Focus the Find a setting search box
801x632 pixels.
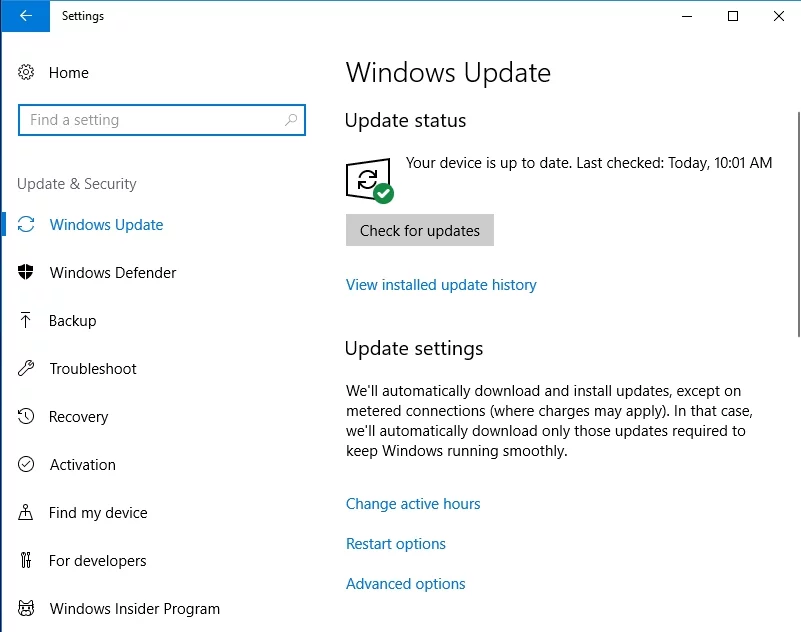pyautogui.click(x=161, y=120)
